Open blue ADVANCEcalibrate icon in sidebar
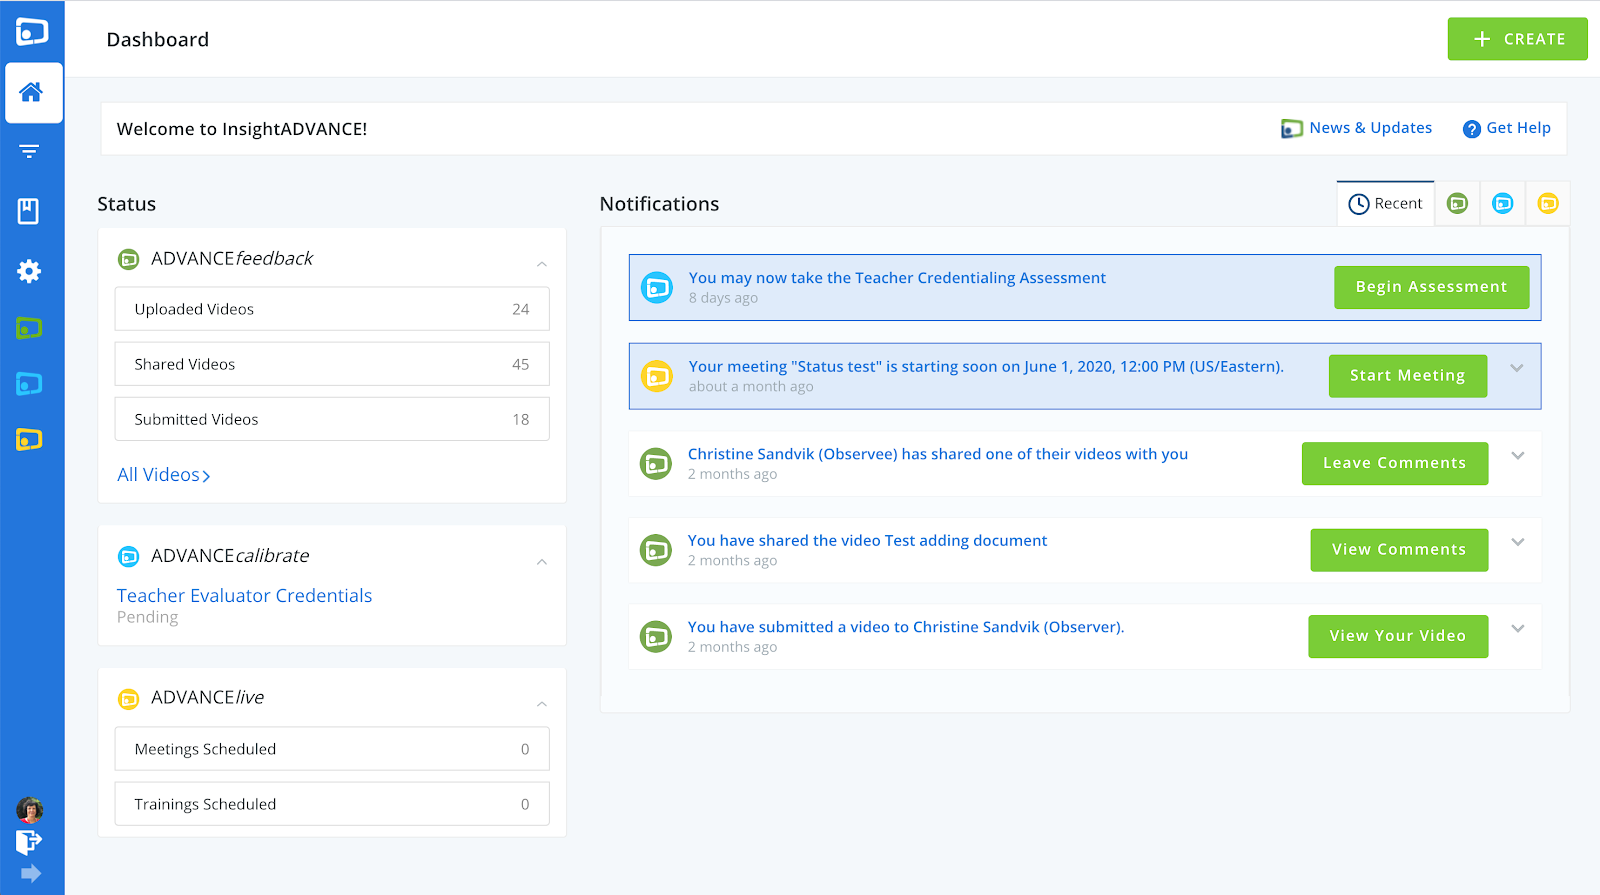The width and height of the screenshot is (1600, 895). [29, 384]
